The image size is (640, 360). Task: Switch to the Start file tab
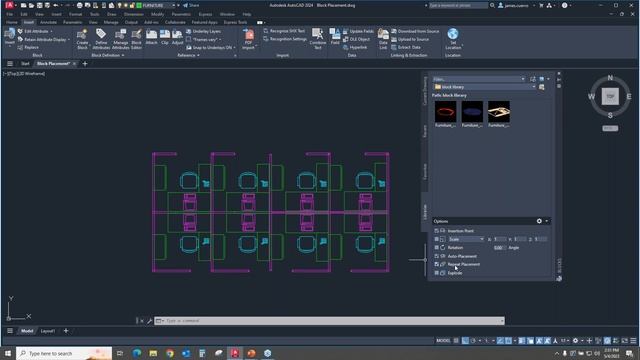(25, 64)
